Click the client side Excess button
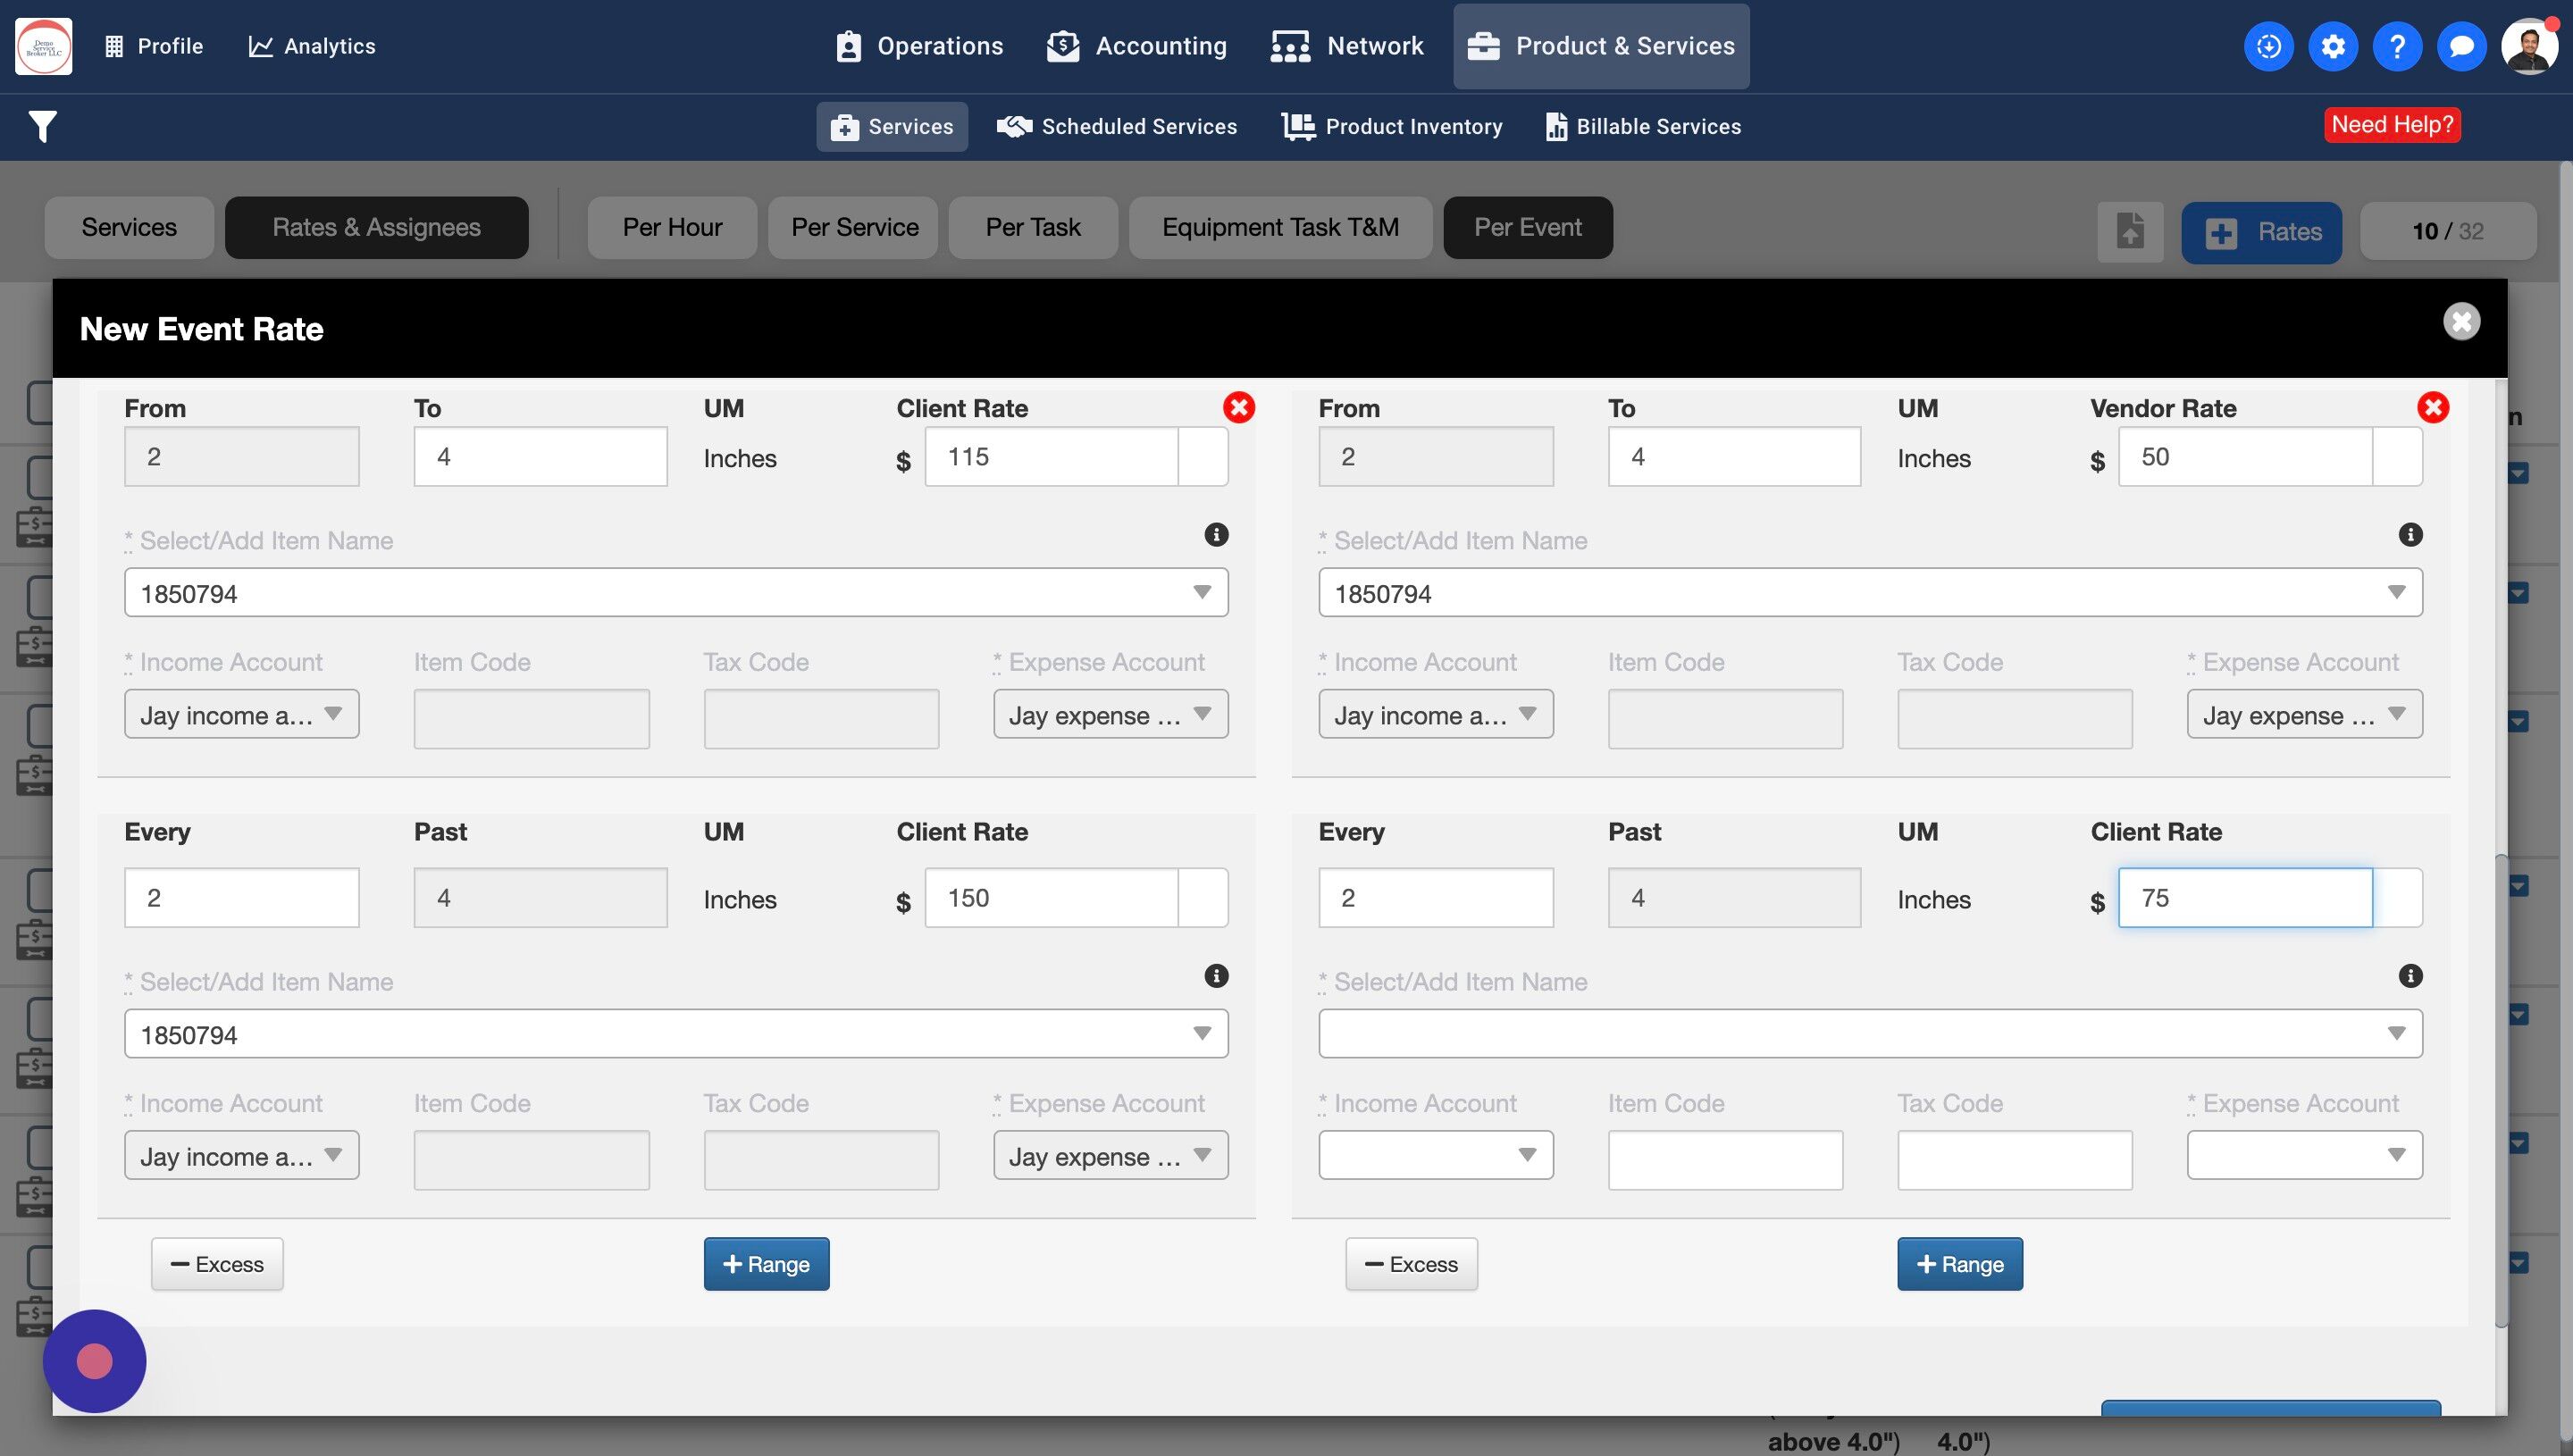Viewport: 2573px width, 1456px height. tap(217, 1264)
